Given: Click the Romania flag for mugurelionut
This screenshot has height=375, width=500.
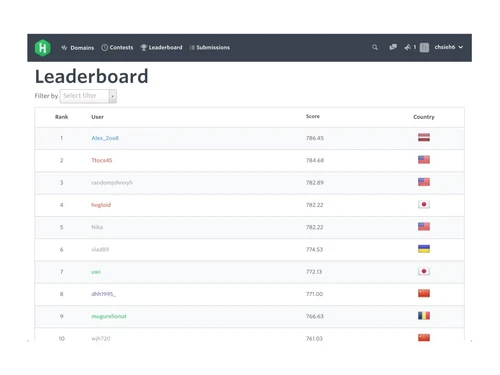Looking at the screenshot, I should coord(424,316).
